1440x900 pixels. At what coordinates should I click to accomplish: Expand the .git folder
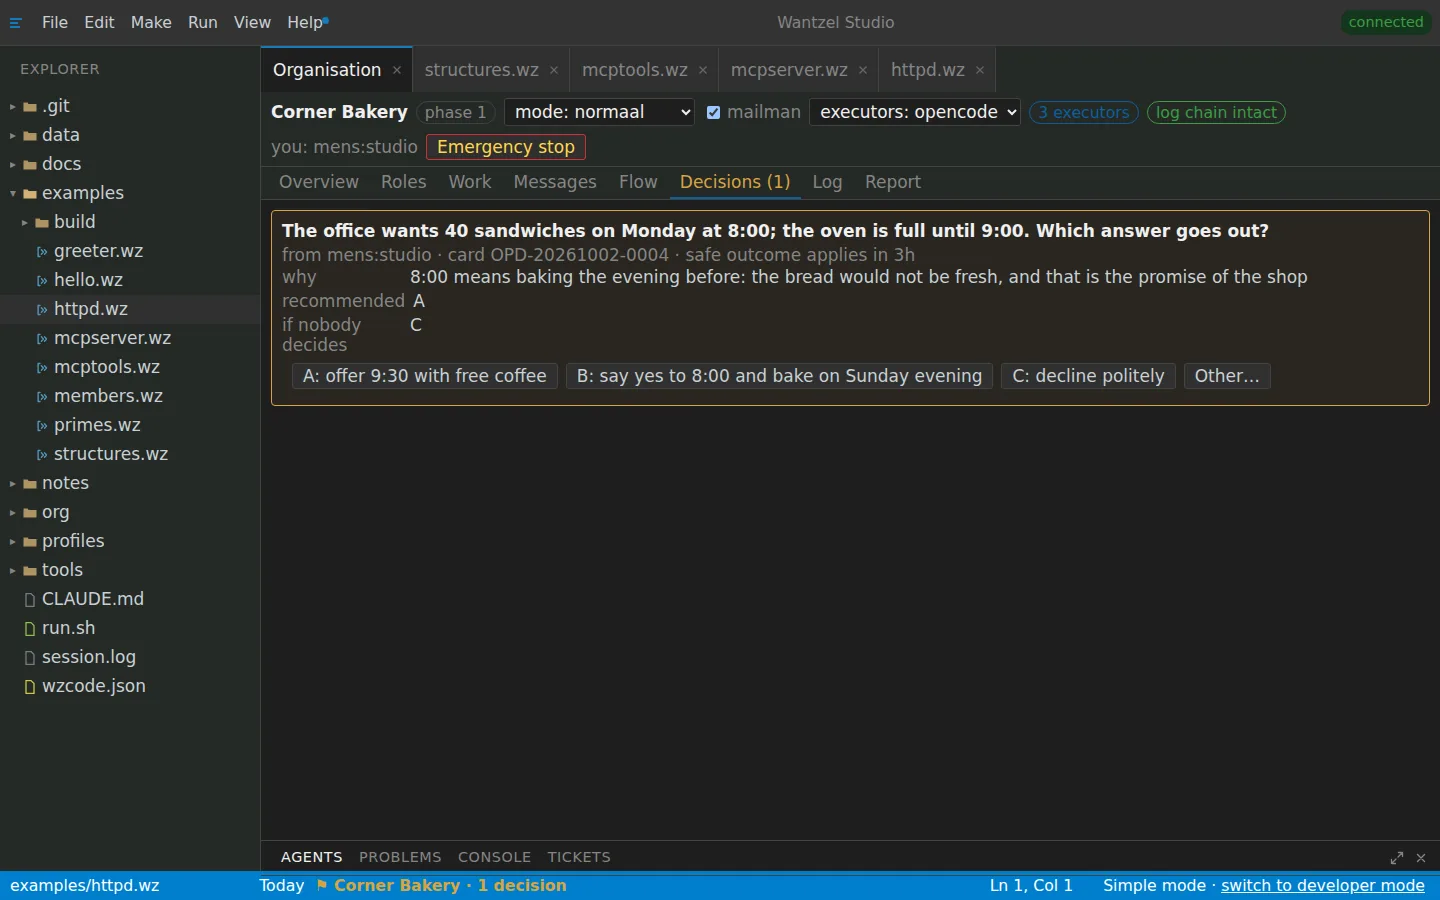(13, 107)
